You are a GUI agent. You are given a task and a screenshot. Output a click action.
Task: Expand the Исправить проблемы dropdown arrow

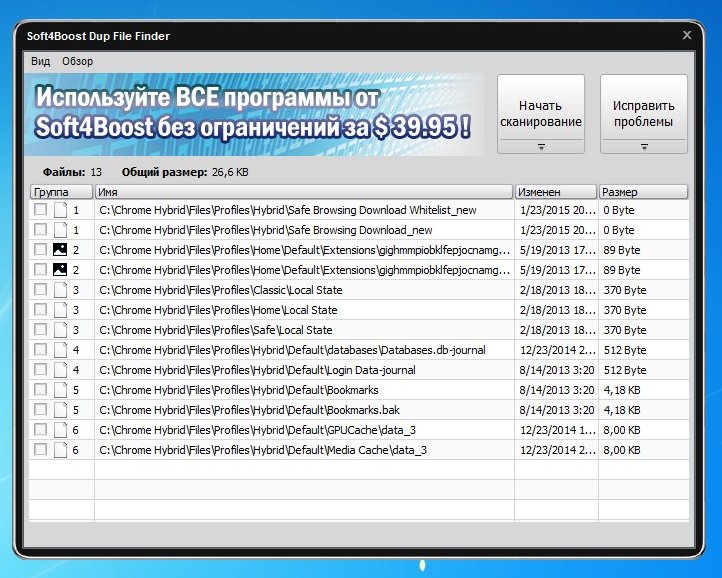tap(644, 146)
